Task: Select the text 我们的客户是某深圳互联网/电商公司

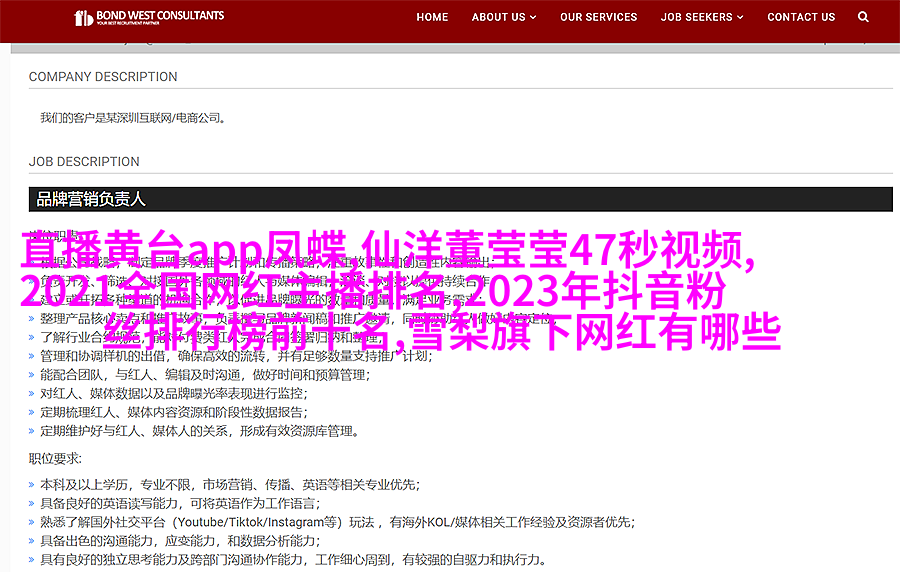Action: pos(133,118)
